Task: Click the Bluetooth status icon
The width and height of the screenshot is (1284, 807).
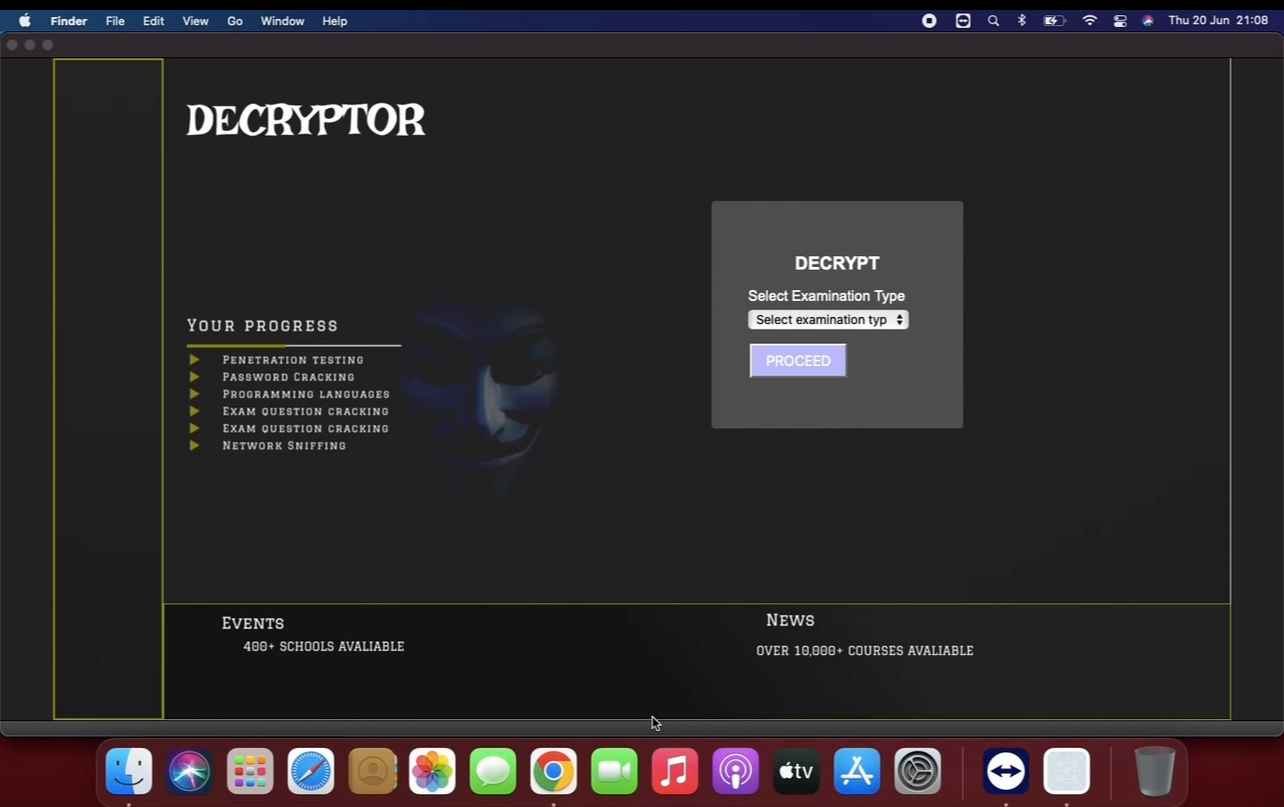Action: [x=1022, y=21]
